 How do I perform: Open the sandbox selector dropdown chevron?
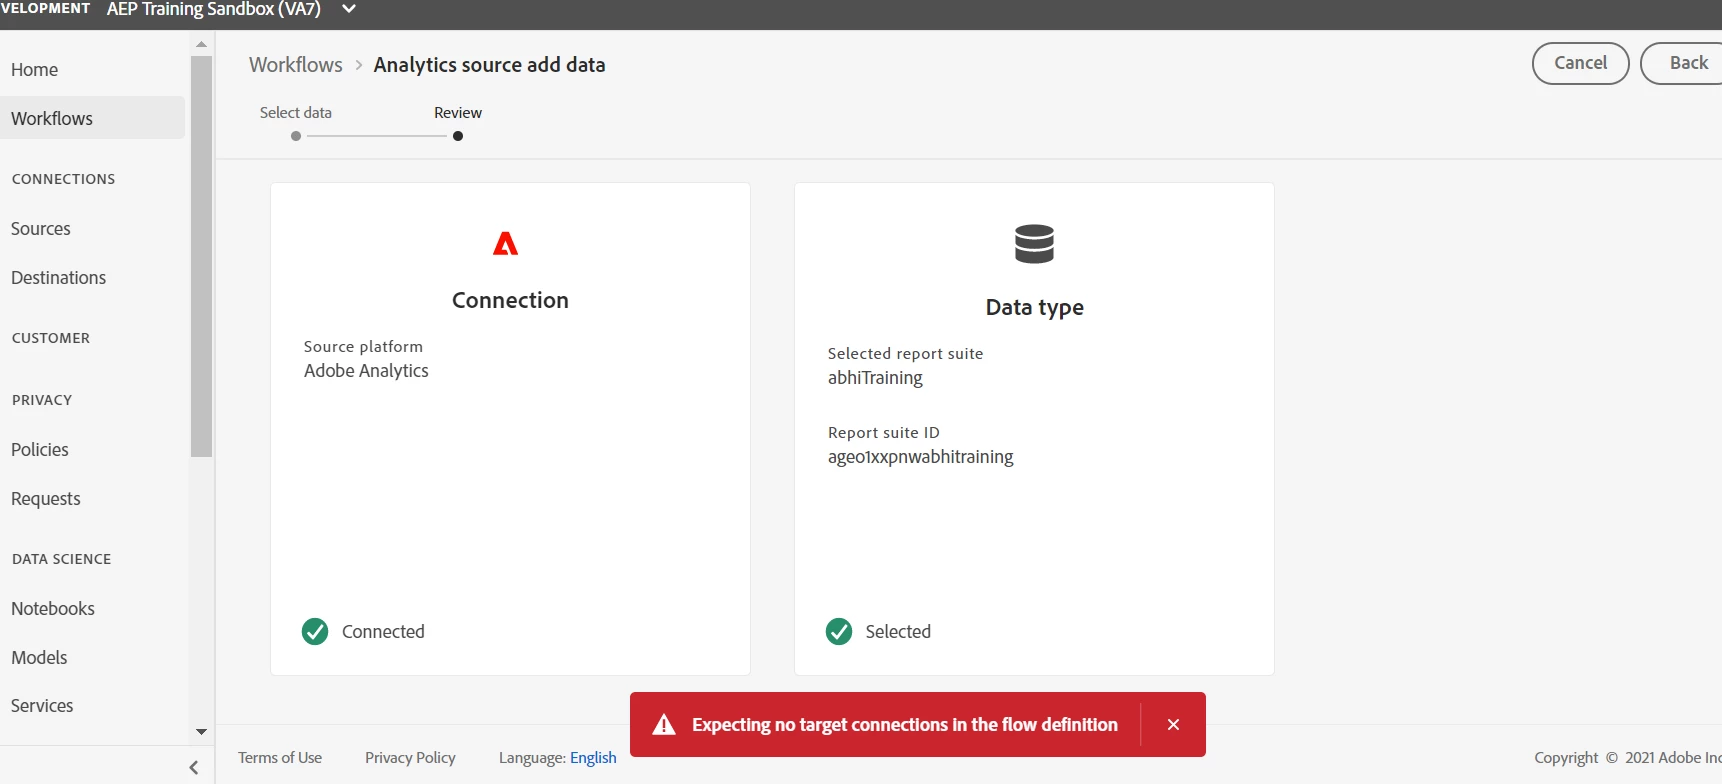point(349,9)
